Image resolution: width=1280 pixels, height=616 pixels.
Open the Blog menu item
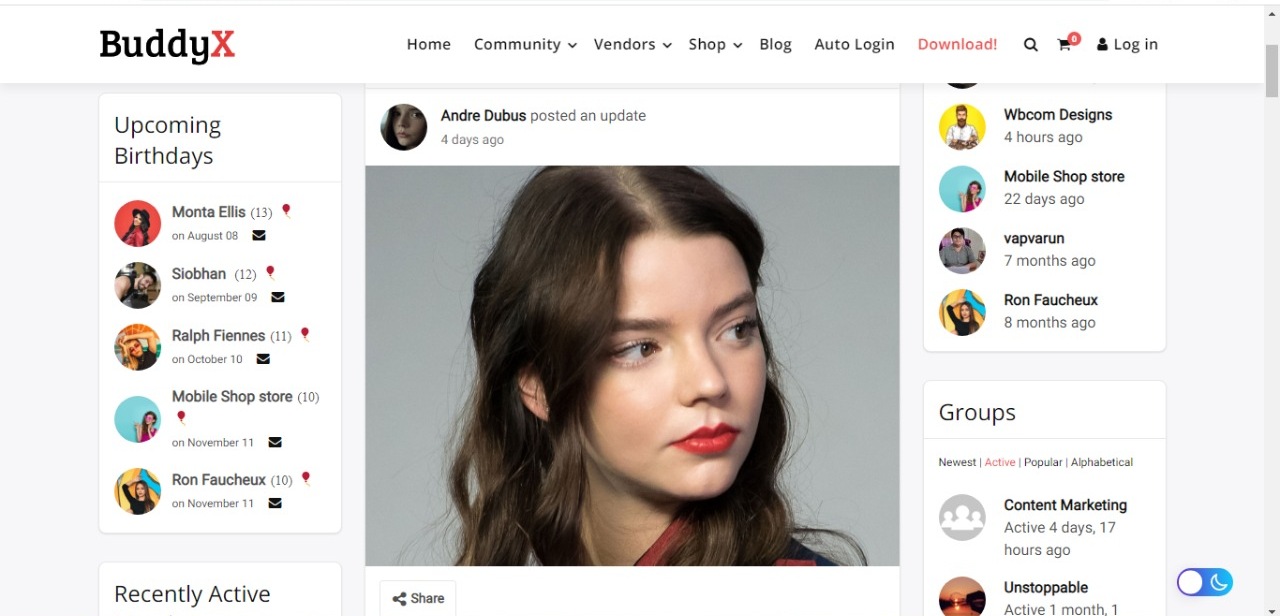tap(775, 44)
